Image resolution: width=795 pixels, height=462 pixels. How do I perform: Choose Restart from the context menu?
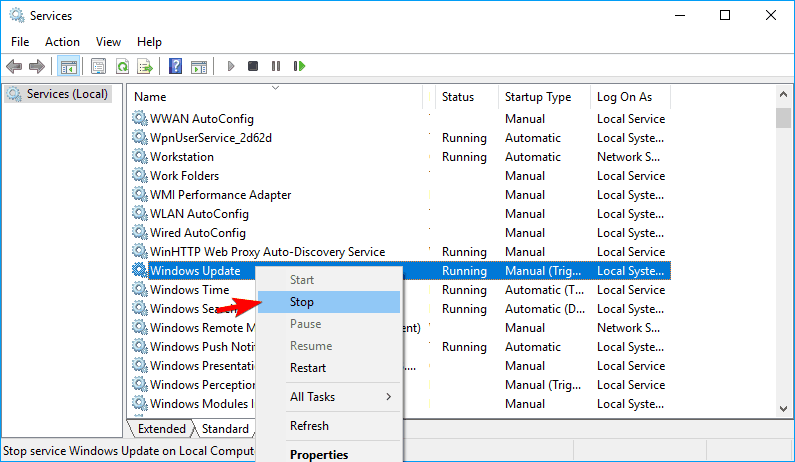point(308,368)
